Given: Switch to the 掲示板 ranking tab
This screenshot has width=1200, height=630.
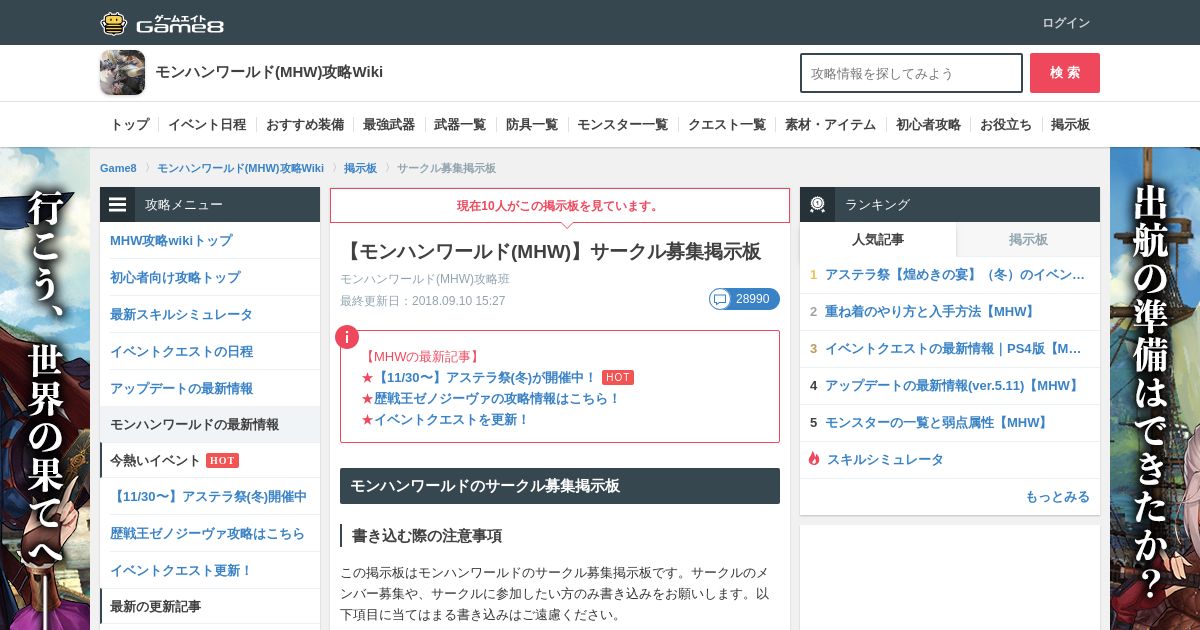Looking at the screenshot, I should tap(1028, 240).
